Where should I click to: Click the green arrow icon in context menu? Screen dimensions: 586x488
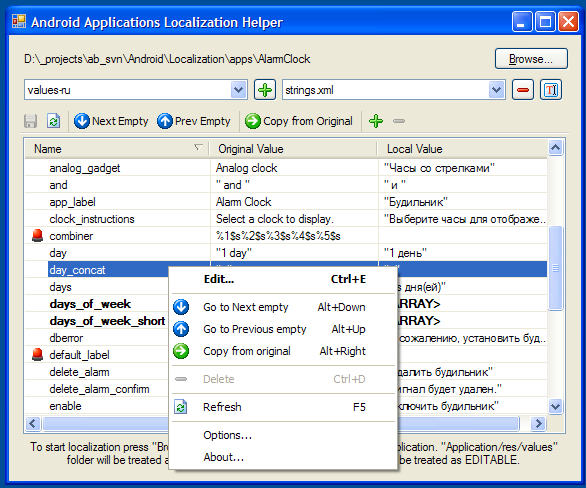click(181, 351)
